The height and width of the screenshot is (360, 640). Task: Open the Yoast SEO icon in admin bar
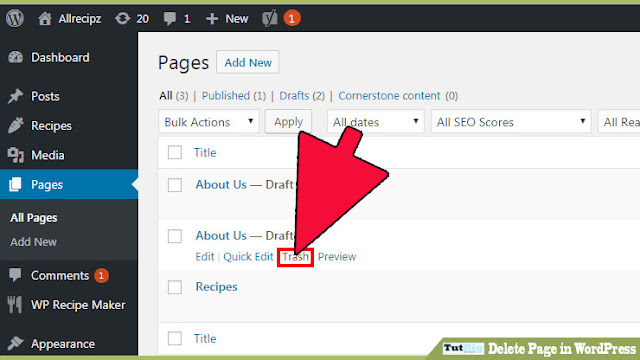pos(270,18)
